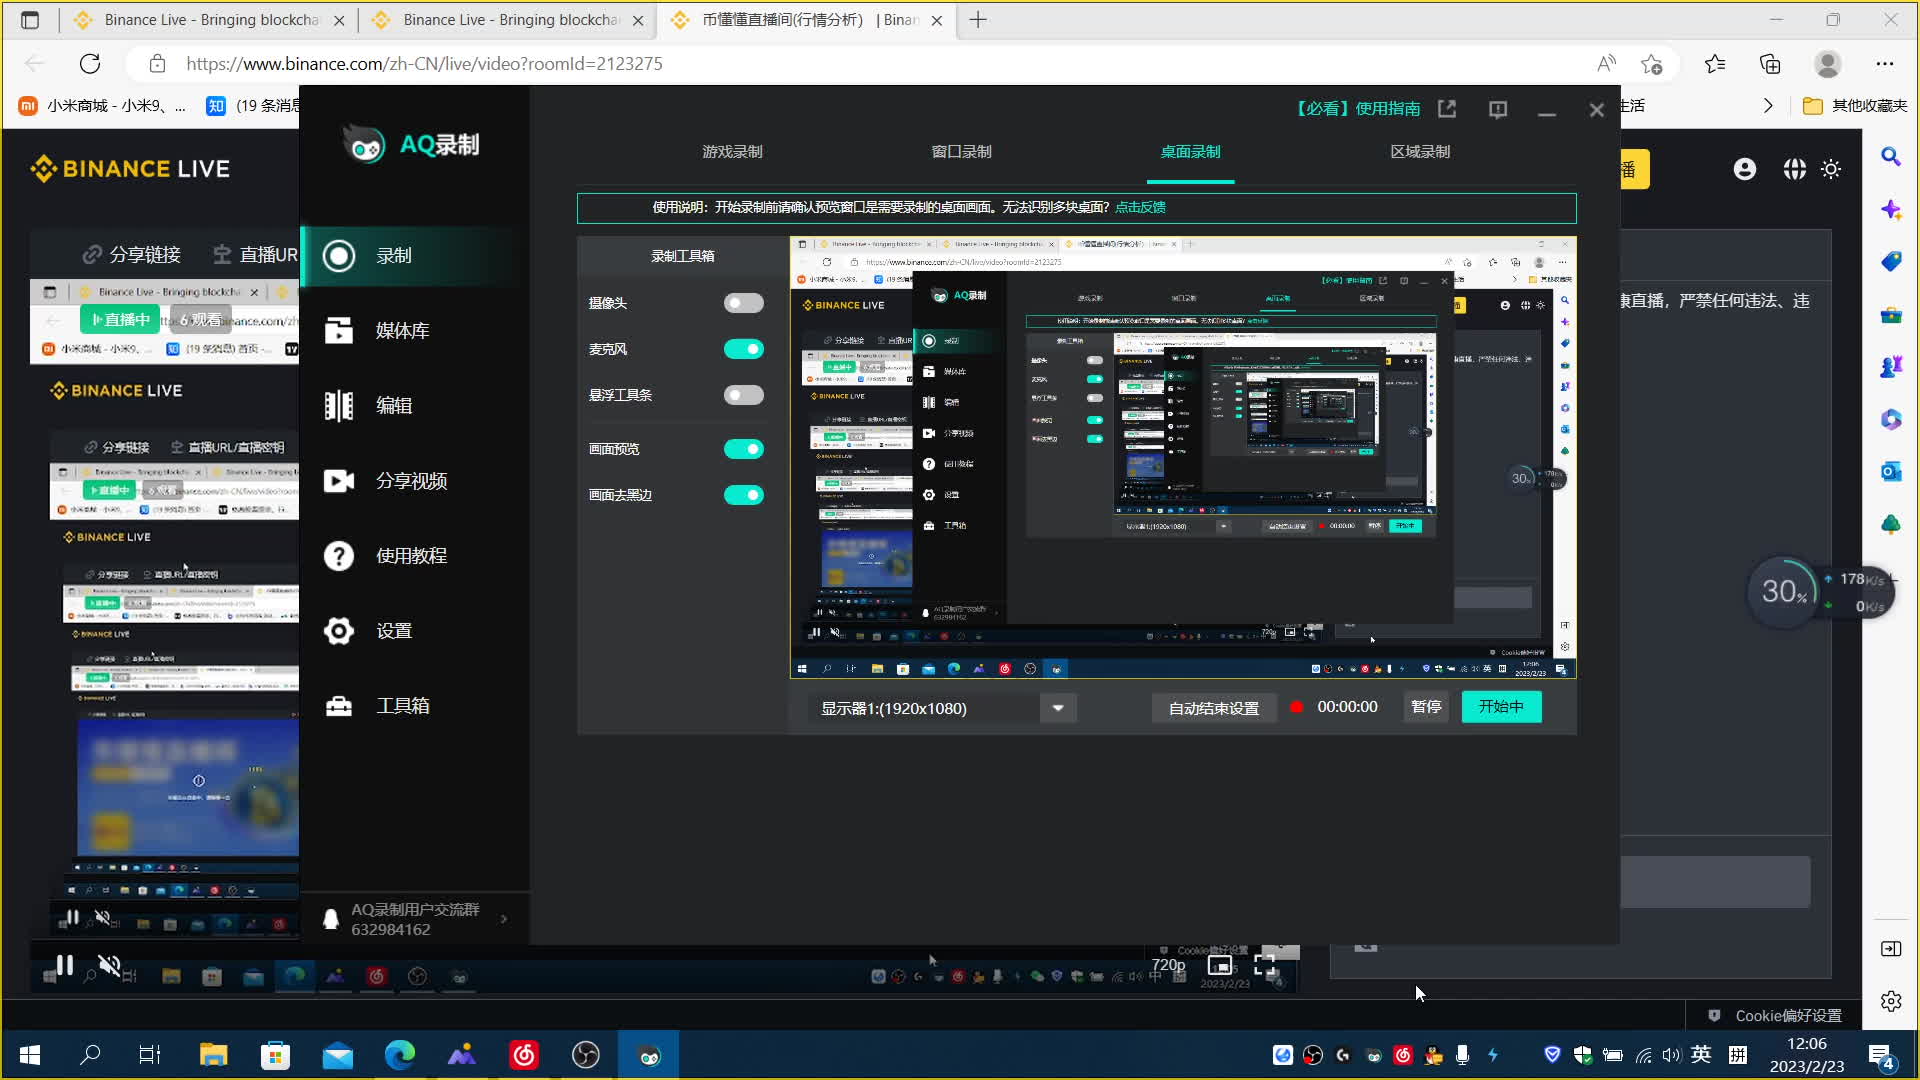Click the Binance Live globe language icon
Image resolution: width=1920 pixels, height=1080 pixels.
(x=1794, y=169)
